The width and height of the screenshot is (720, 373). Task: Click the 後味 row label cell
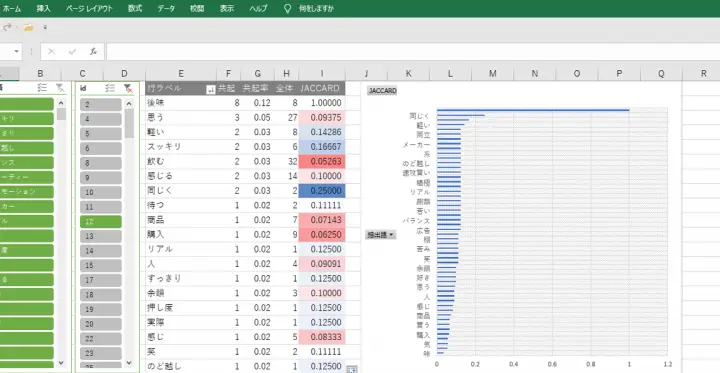[181, 103]
